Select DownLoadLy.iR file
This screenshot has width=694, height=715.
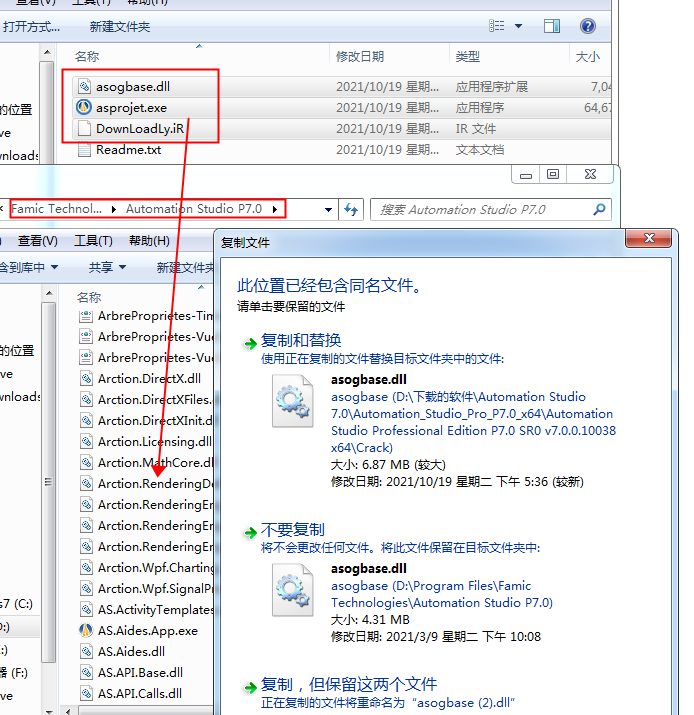coord(140,129)
